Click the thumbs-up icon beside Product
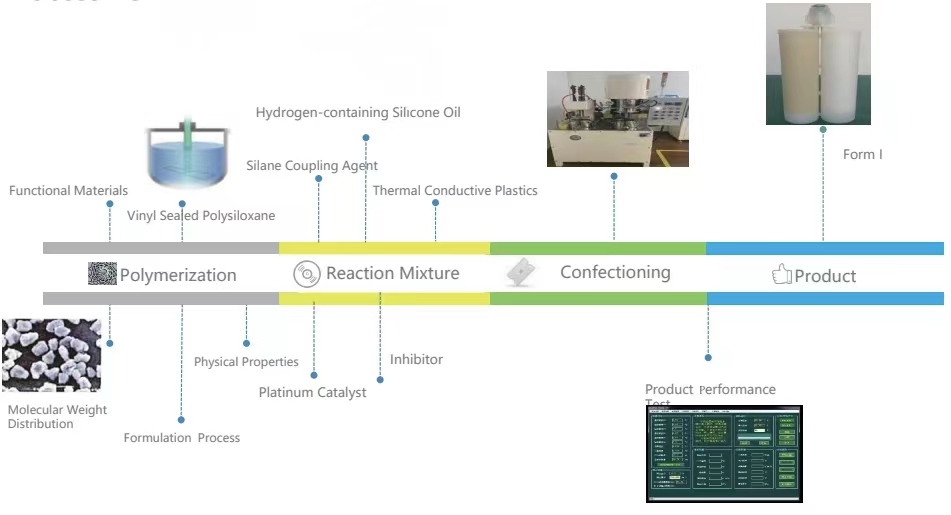Screen dimensions: 951x515 coord(781,275)
